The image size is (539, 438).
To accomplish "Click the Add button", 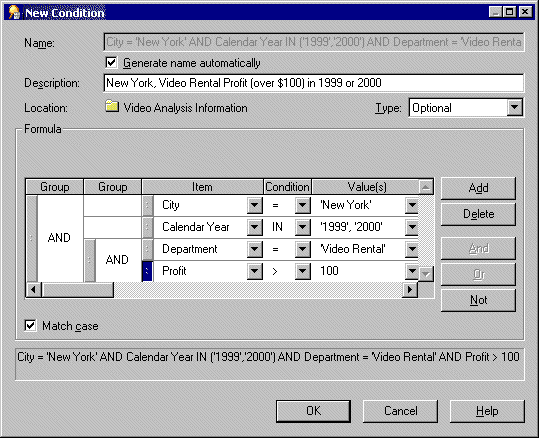I will tap(478, 188).
